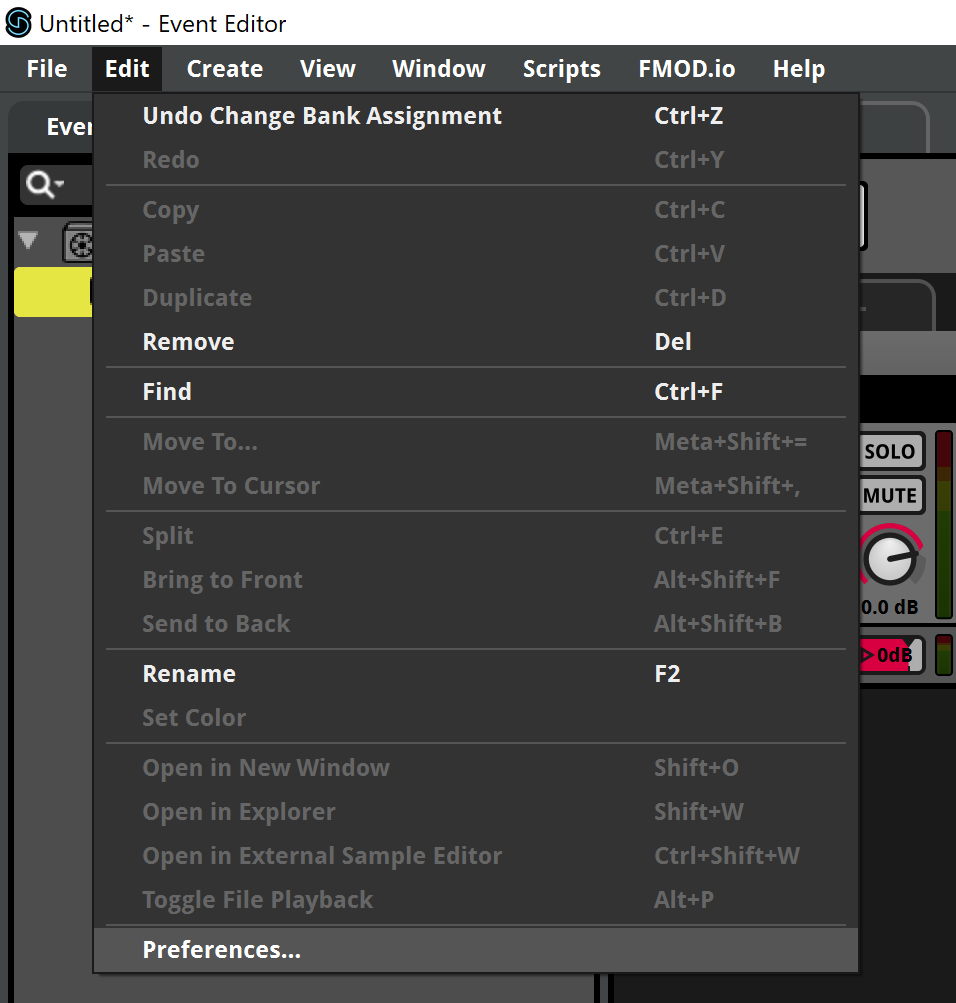Open the search magnifier dropdown

tap(45, 185)
